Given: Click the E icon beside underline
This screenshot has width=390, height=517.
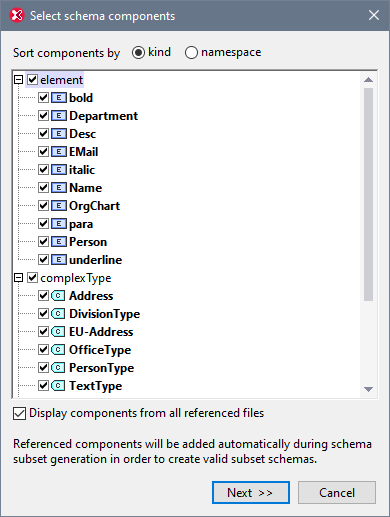Looking at the screenshot, I should click(x=59, y=260).
